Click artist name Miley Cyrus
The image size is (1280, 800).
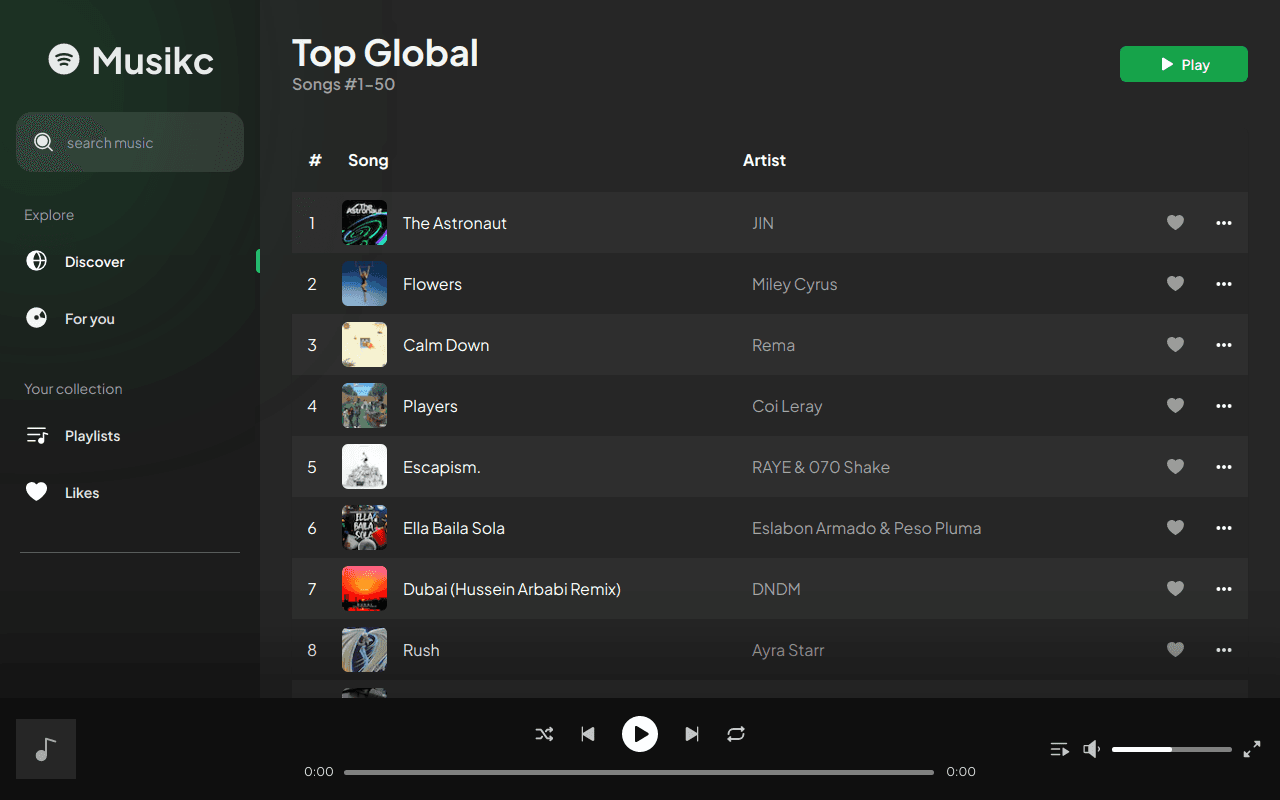(795, 284)
